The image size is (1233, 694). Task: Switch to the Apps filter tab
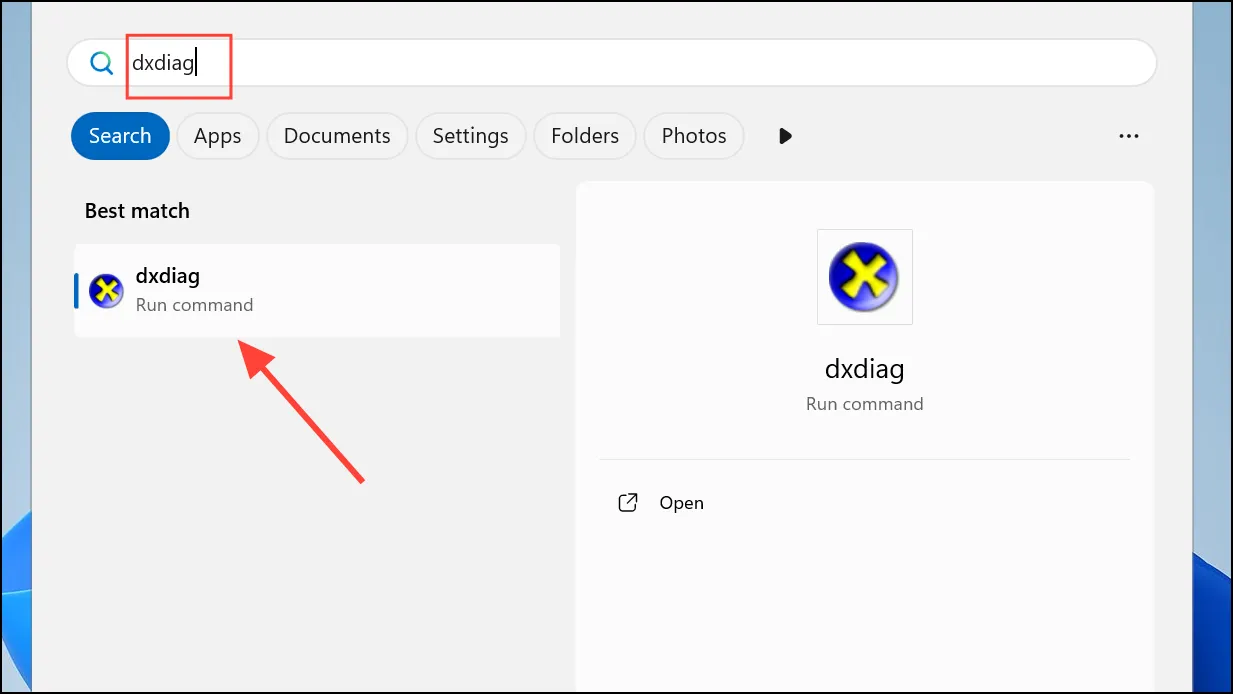coord(218,136)
